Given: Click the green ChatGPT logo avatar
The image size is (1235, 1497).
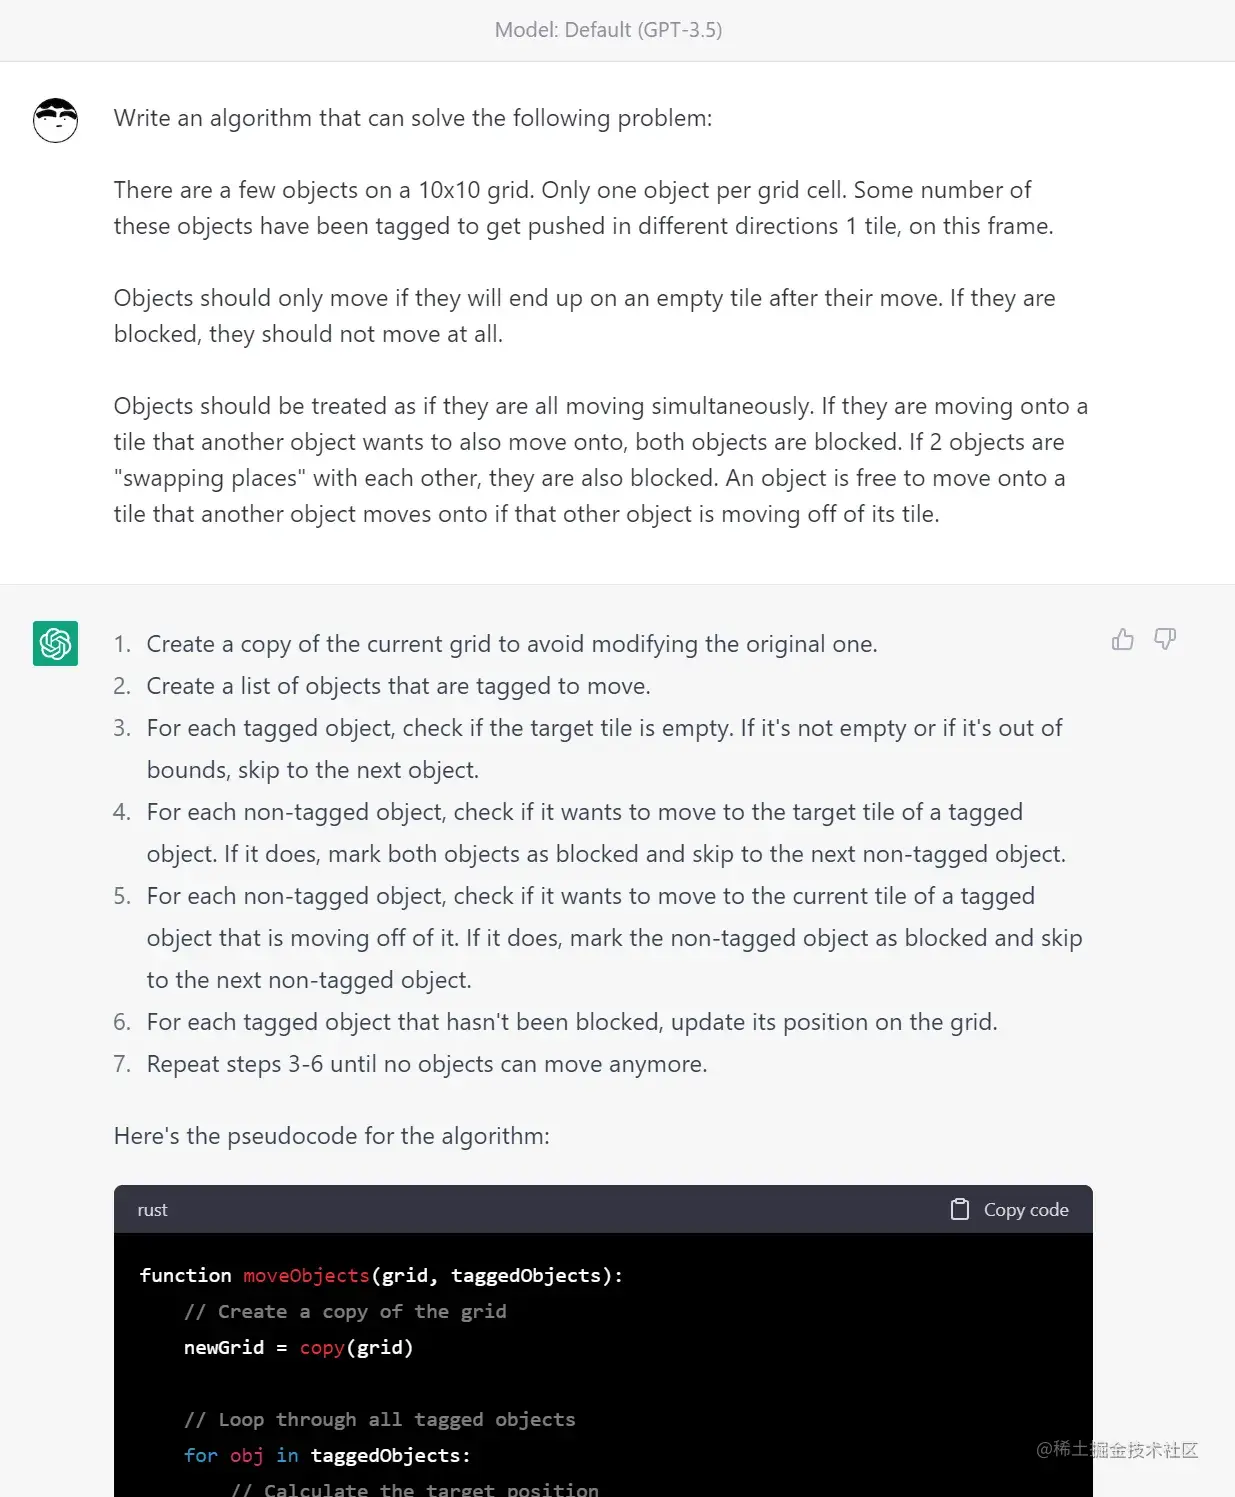Looking at the screenshot, I should coord(56,644).
